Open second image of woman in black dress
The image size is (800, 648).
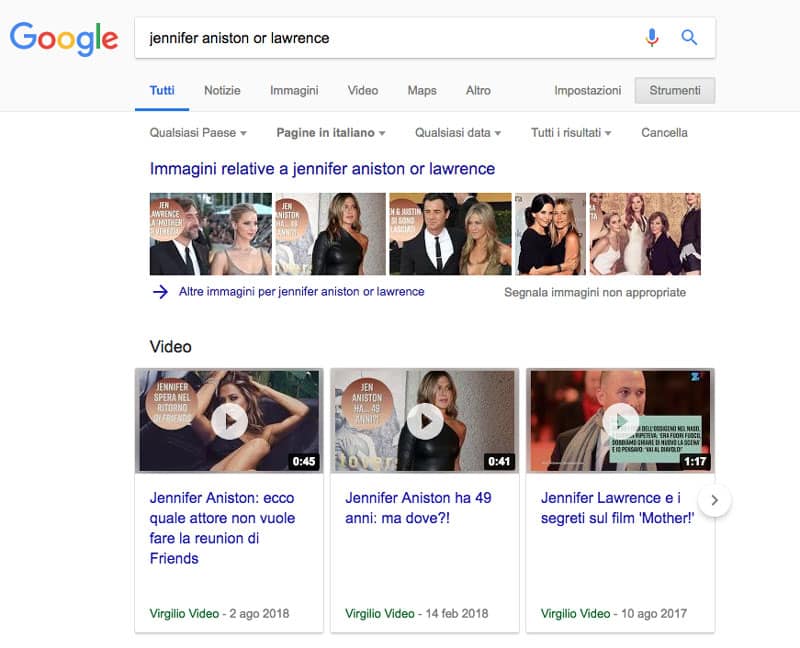tap(331, 234)
